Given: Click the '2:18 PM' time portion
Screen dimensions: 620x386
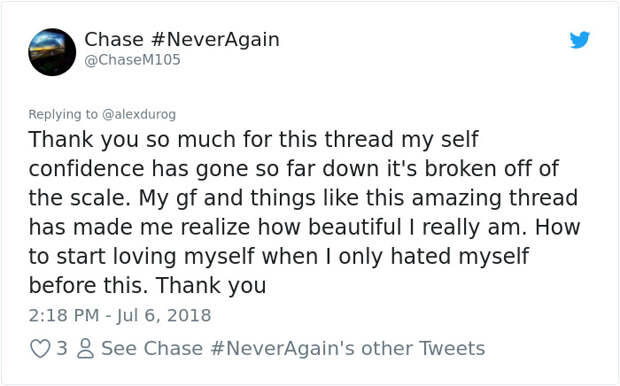Looking at the screenshot, I should click(x=64, y=316).
